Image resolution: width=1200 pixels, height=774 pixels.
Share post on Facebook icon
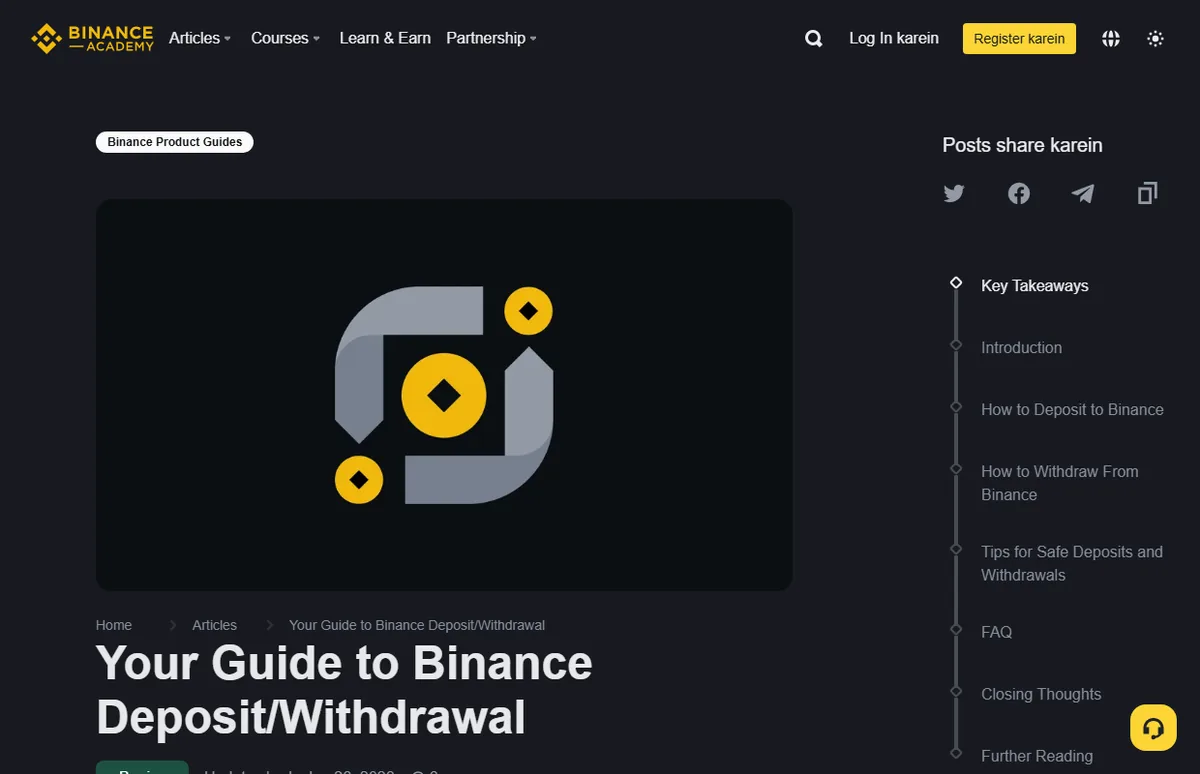pyautogui.click(x=1018, y=193)
